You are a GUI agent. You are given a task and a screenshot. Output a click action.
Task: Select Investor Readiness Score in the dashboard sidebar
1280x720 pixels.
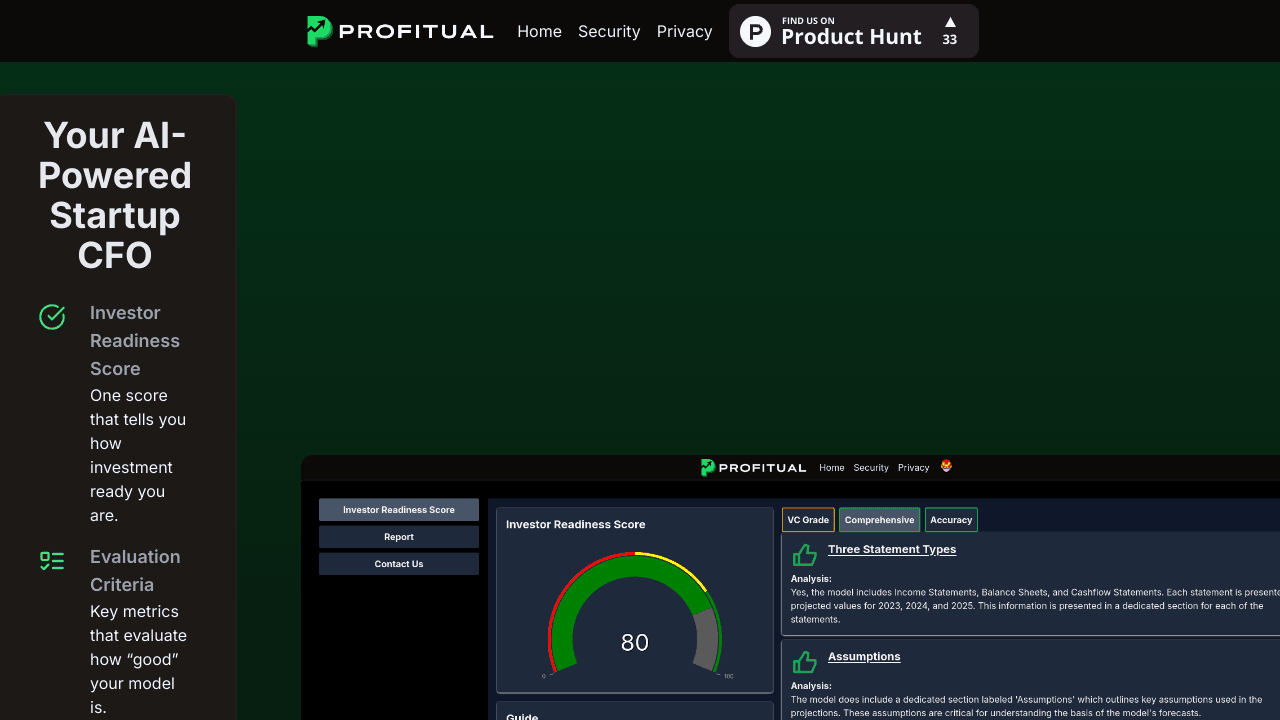pyautogui.click(x=398, y=510)
